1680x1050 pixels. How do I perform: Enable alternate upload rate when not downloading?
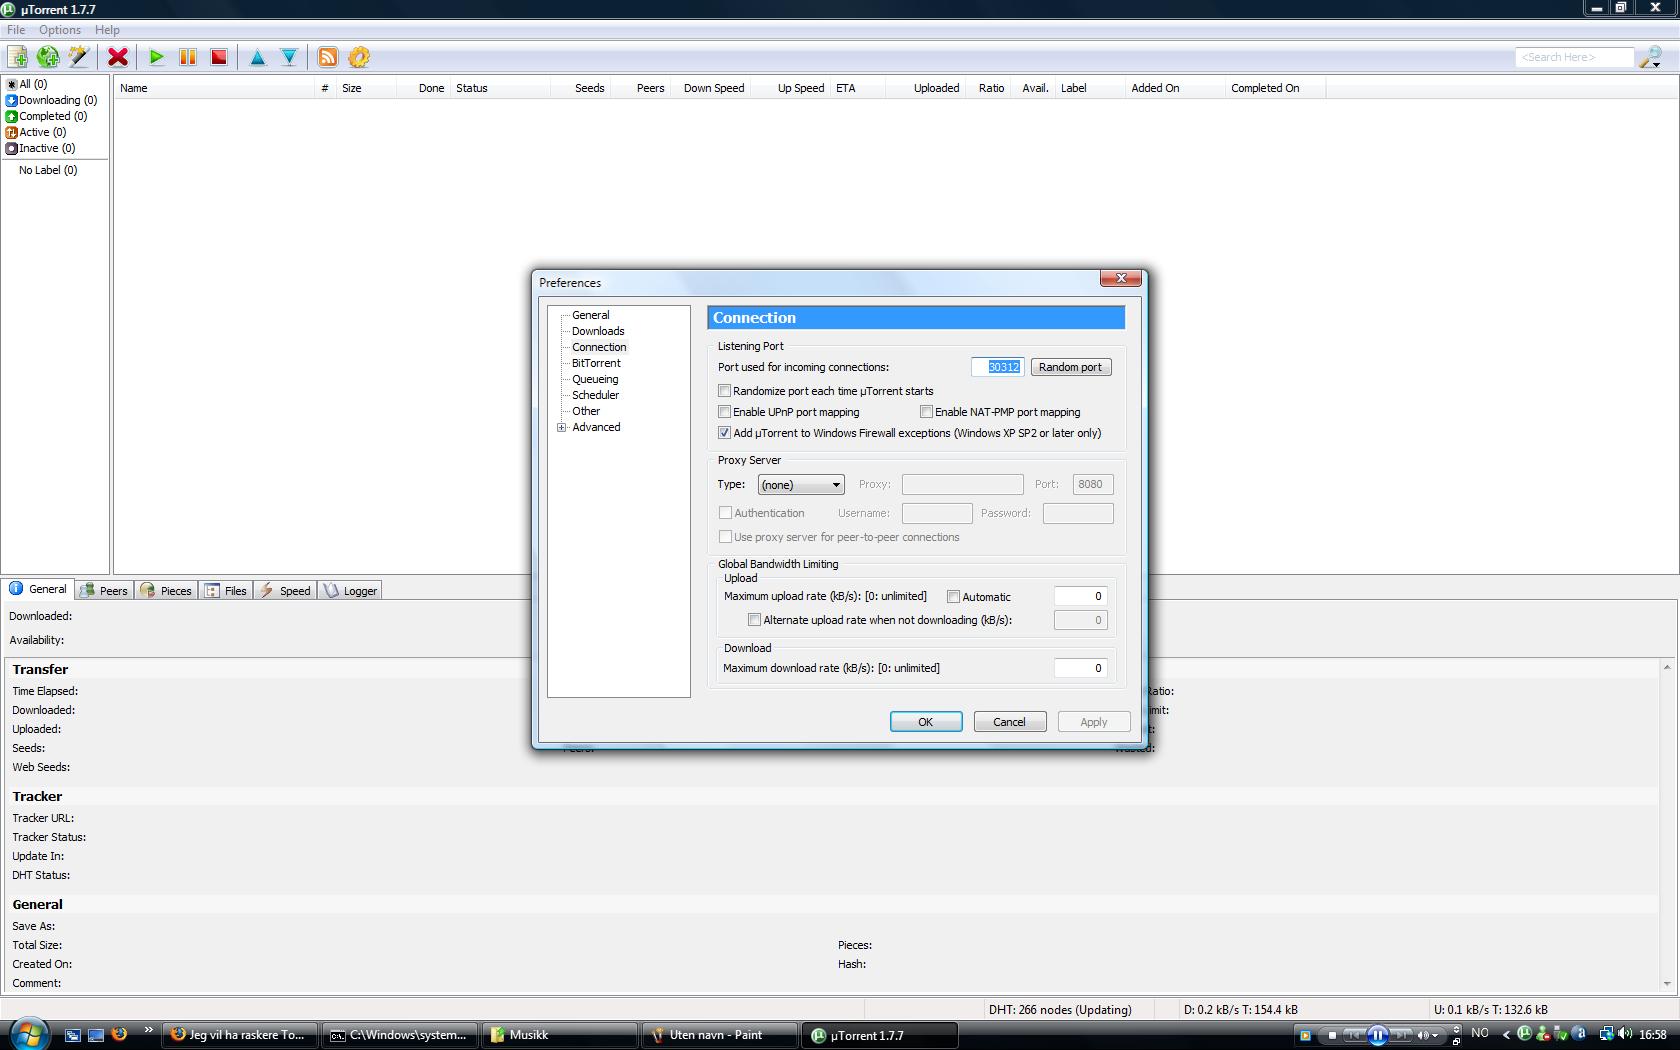pos(755,620)
